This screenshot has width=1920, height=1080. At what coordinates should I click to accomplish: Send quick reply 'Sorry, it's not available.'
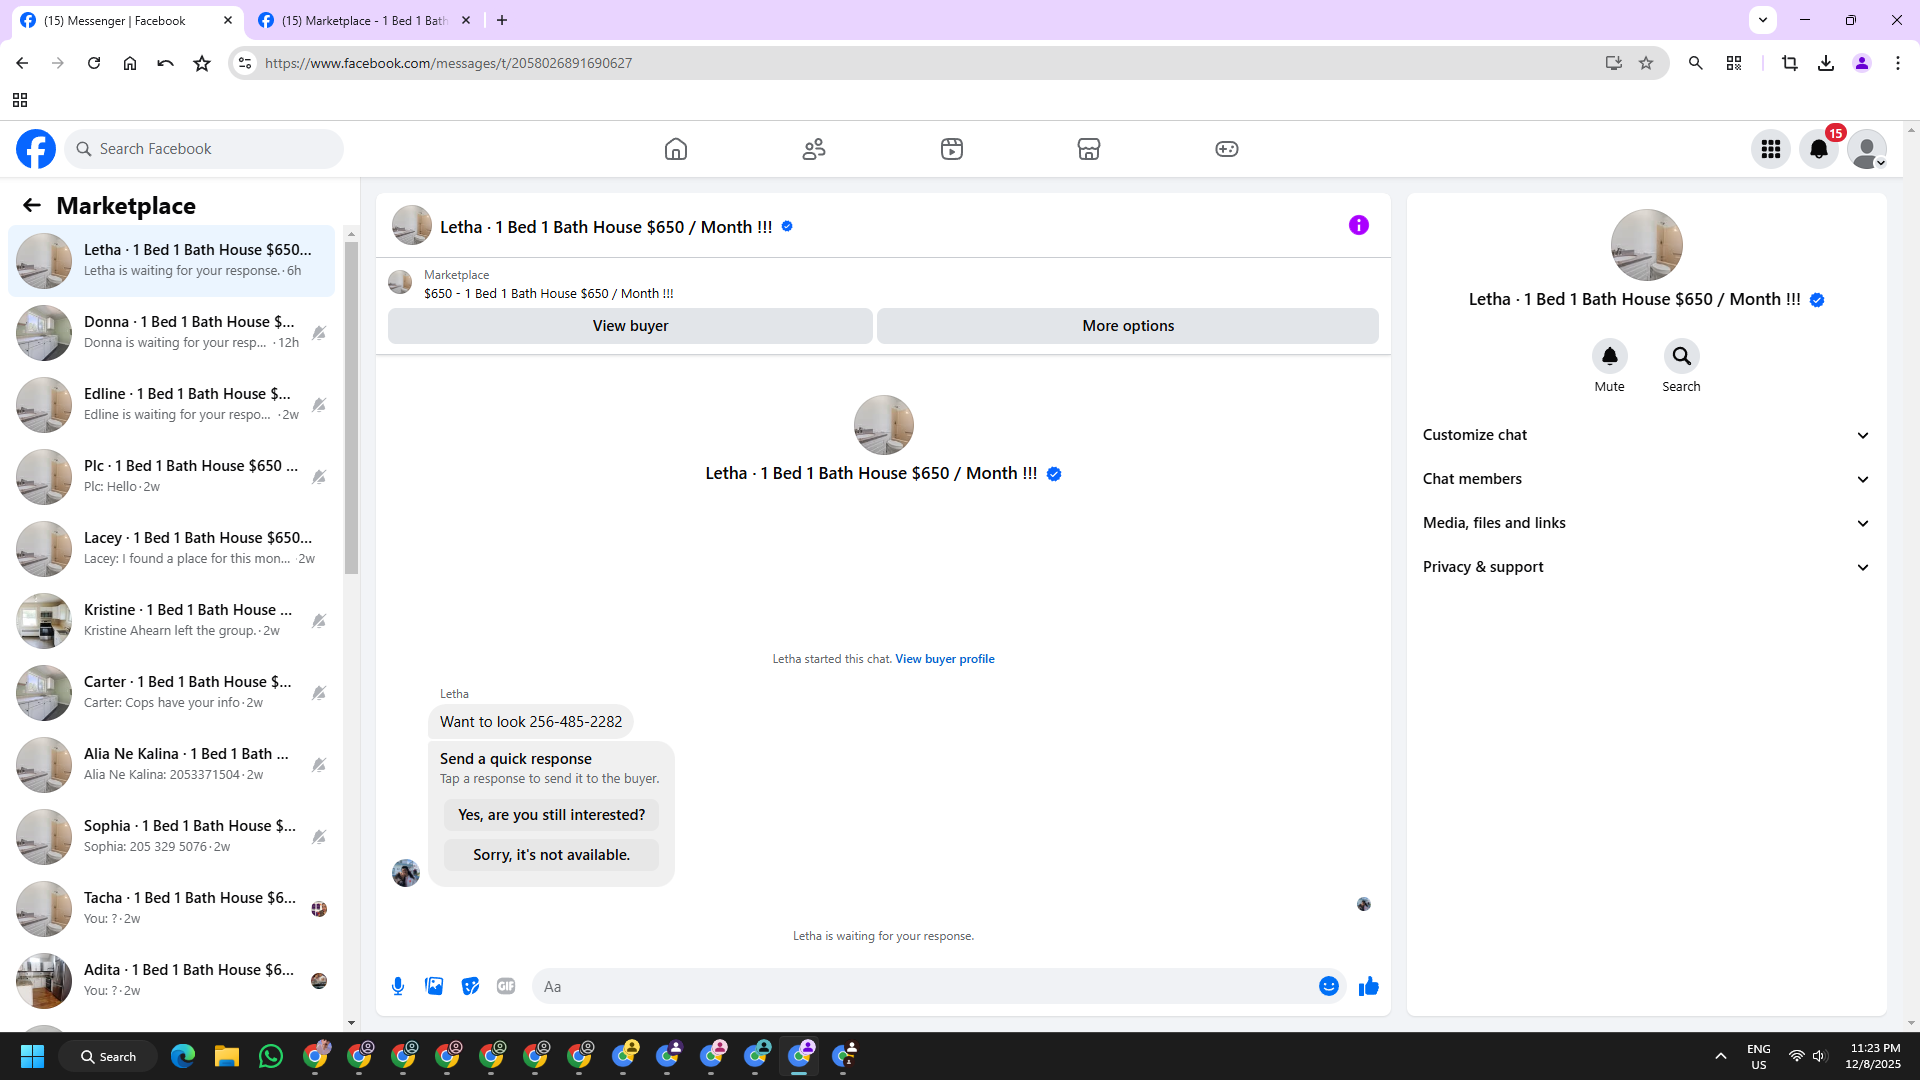[552, 855]
